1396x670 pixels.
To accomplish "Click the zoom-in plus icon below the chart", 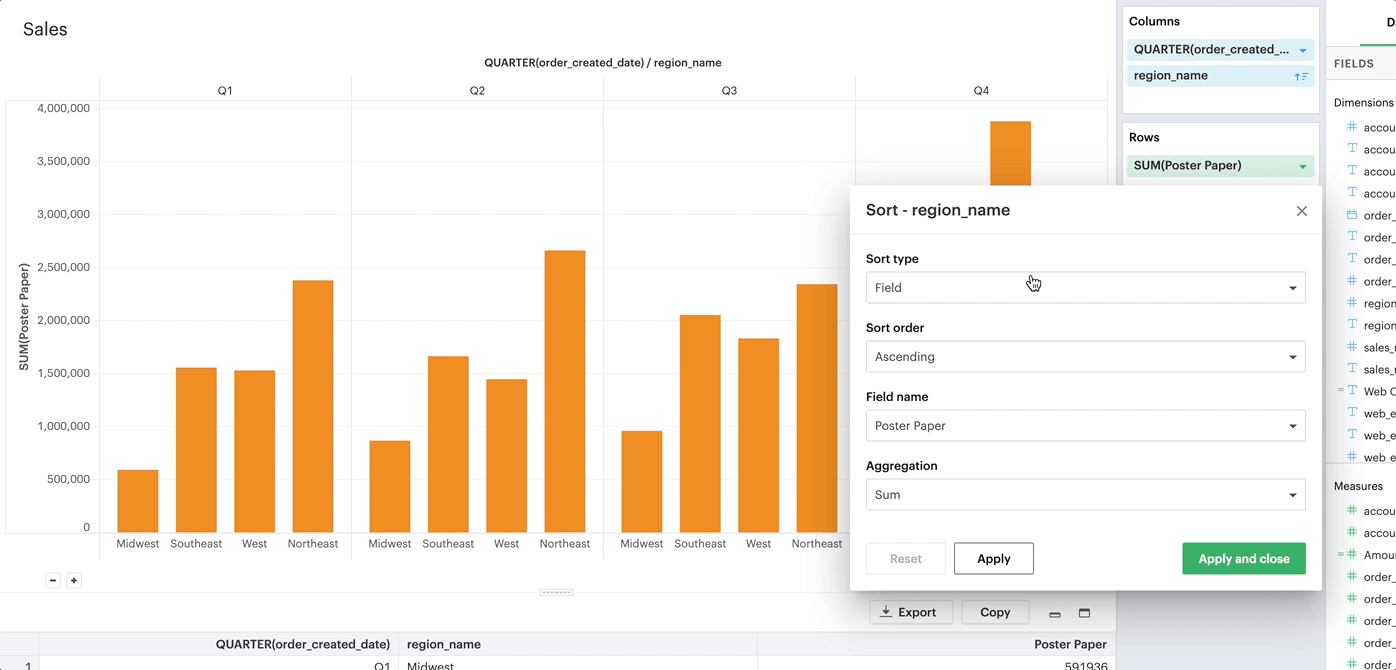I will [72, 580].
